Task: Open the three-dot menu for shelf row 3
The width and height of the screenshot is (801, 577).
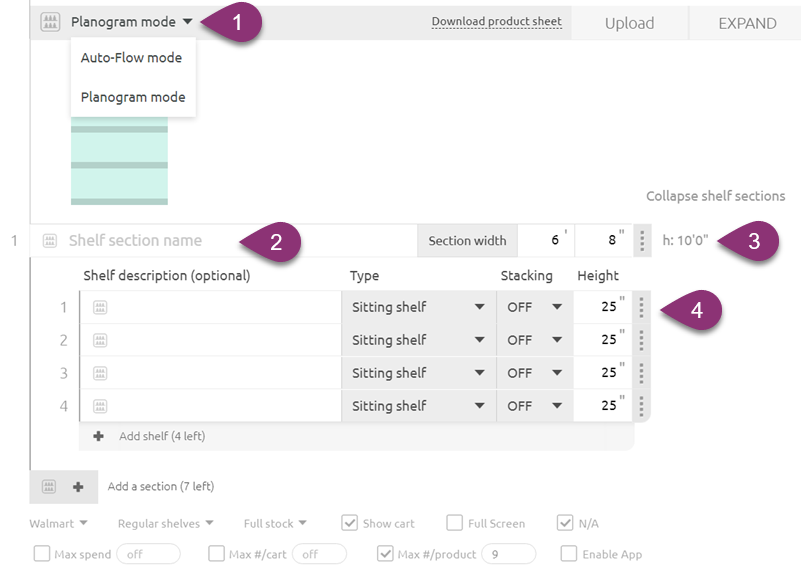Action: pyautogui.click(x=642, y=373)
